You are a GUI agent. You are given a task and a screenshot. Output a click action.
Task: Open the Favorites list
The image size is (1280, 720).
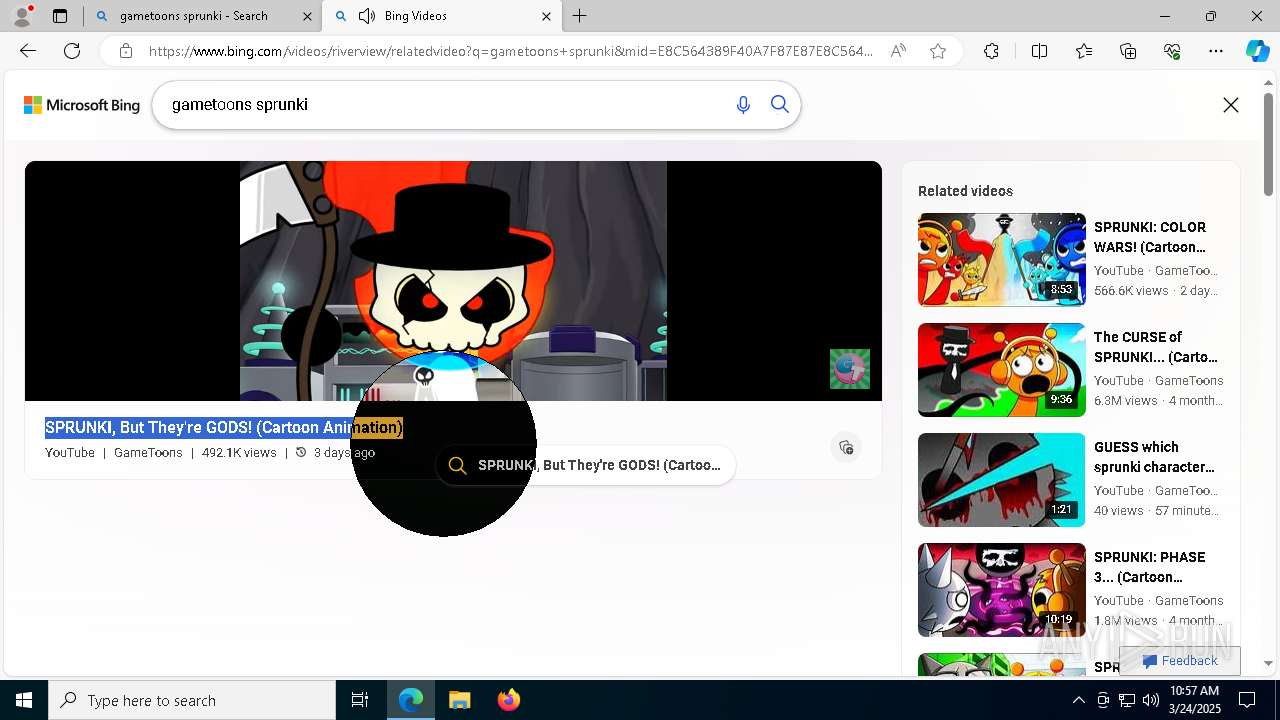tap(1084, 51)
